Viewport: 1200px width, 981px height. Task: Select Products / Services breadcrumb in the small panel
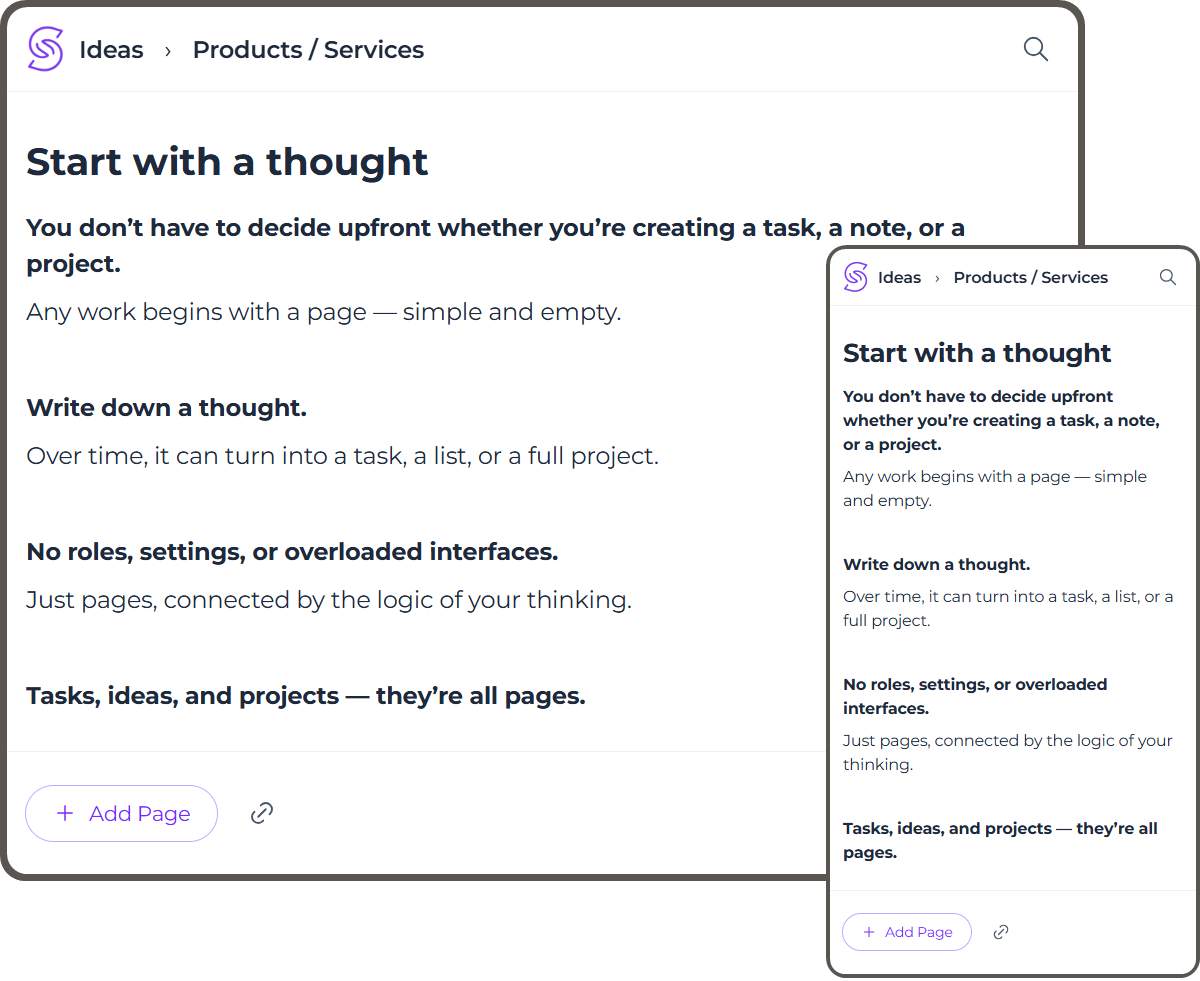pos(1030,278)
